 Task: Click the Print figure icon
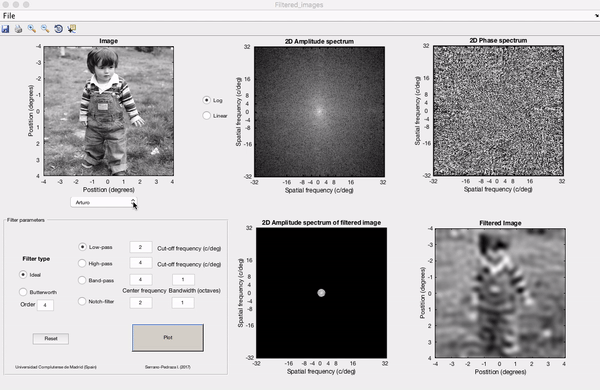point(18,29)
